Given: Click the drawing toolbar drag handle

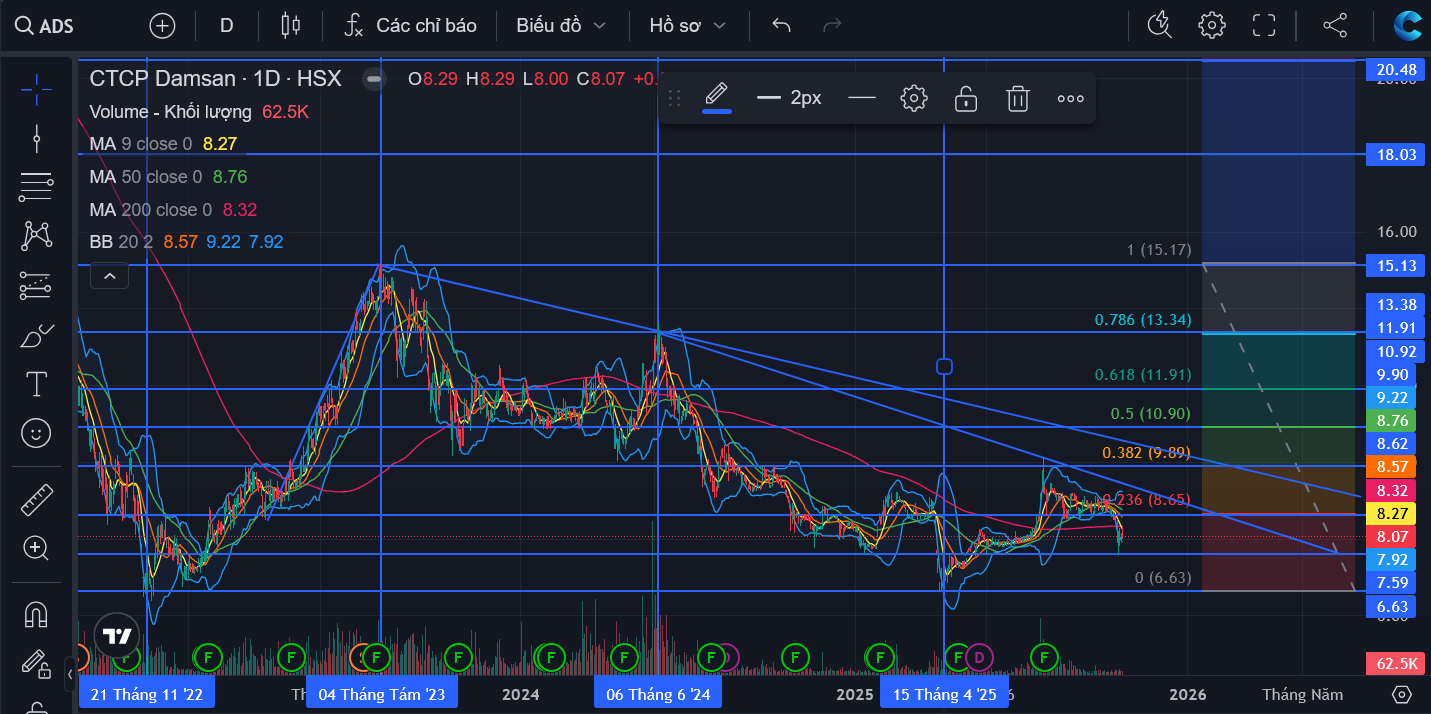Looking at the screenshot, I should [674, 98].
